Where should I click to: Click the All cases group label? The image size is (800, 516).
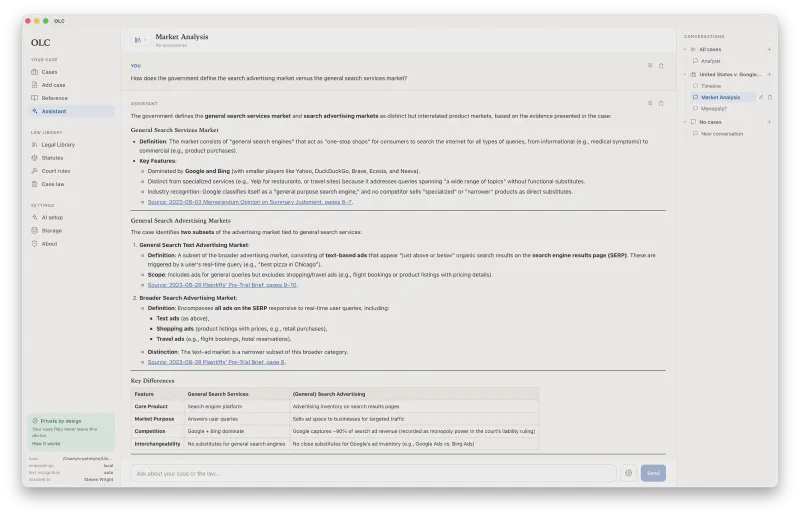710,50
